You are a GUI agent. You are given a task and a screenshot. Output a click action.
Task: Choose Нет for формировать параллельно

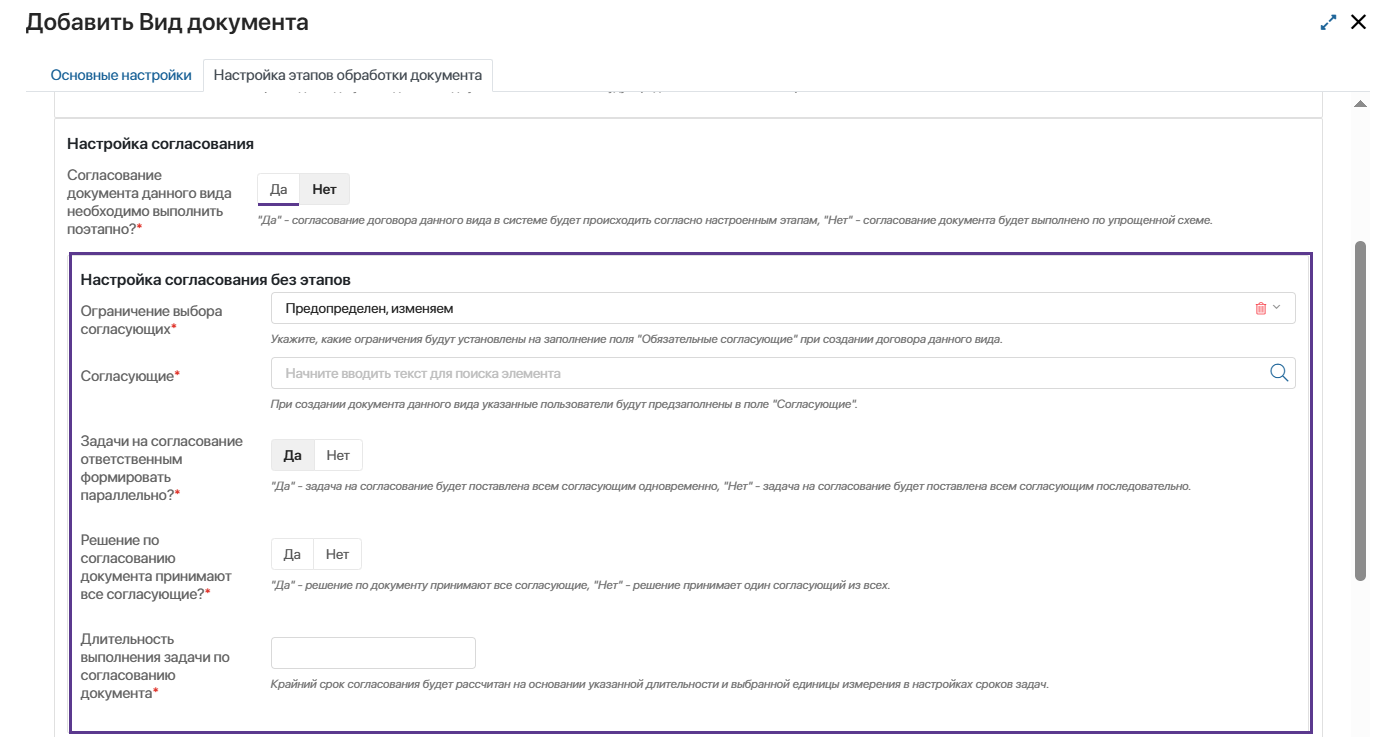coord(338,455)
